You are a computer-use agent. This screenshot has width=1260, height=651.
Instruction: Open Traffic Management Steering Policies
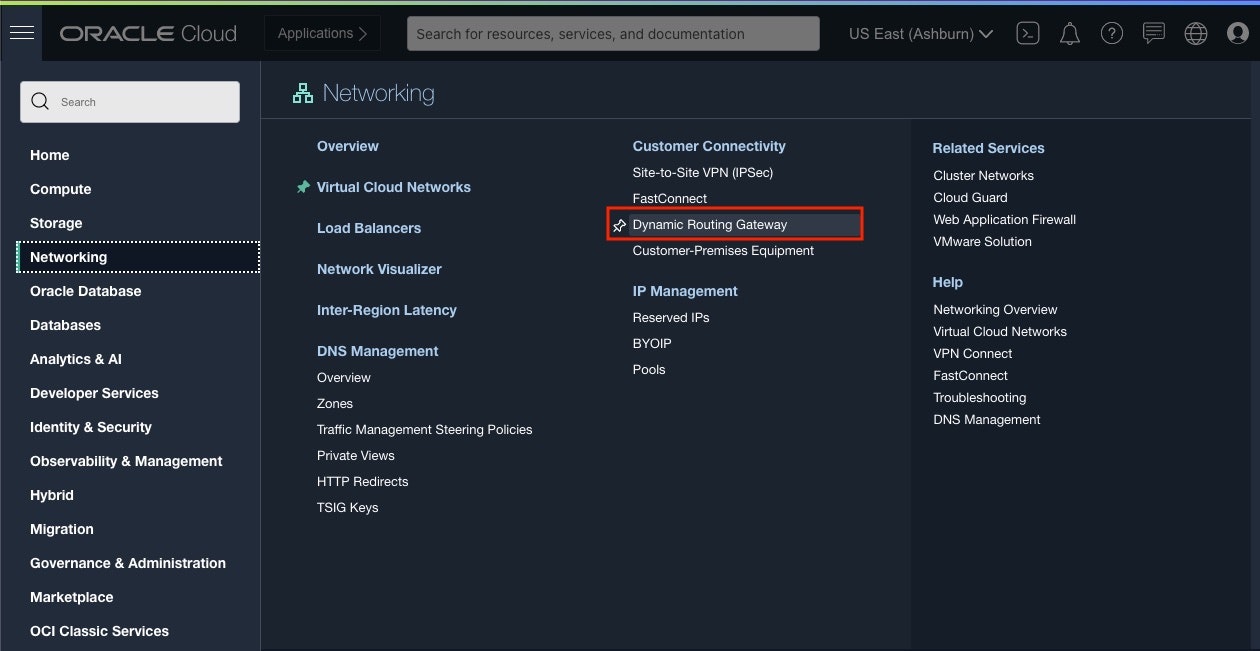coord(425,429)
